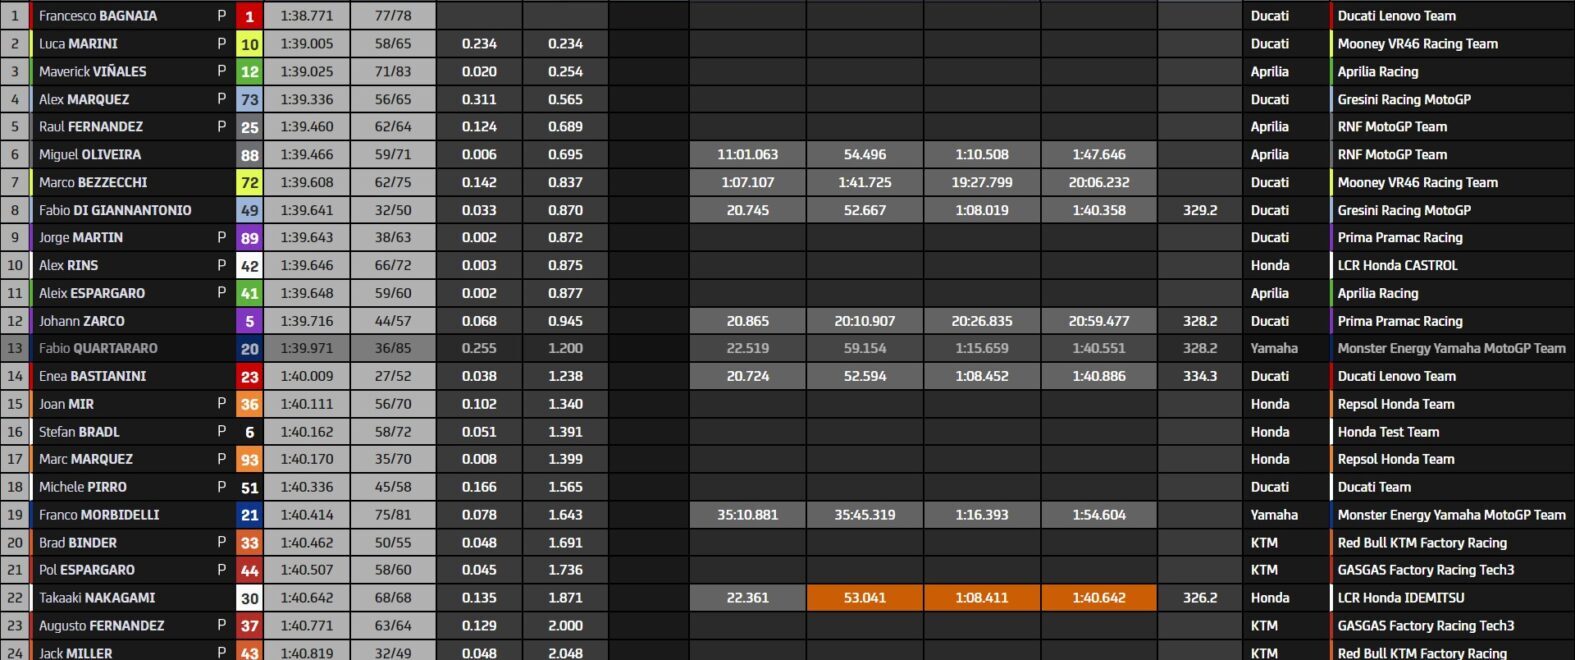Image resolution: width=1575 pixels, height=660 pixels.
Task: Click Honda manufacturer in Alex Rins row
Action: click(1270, 266)
